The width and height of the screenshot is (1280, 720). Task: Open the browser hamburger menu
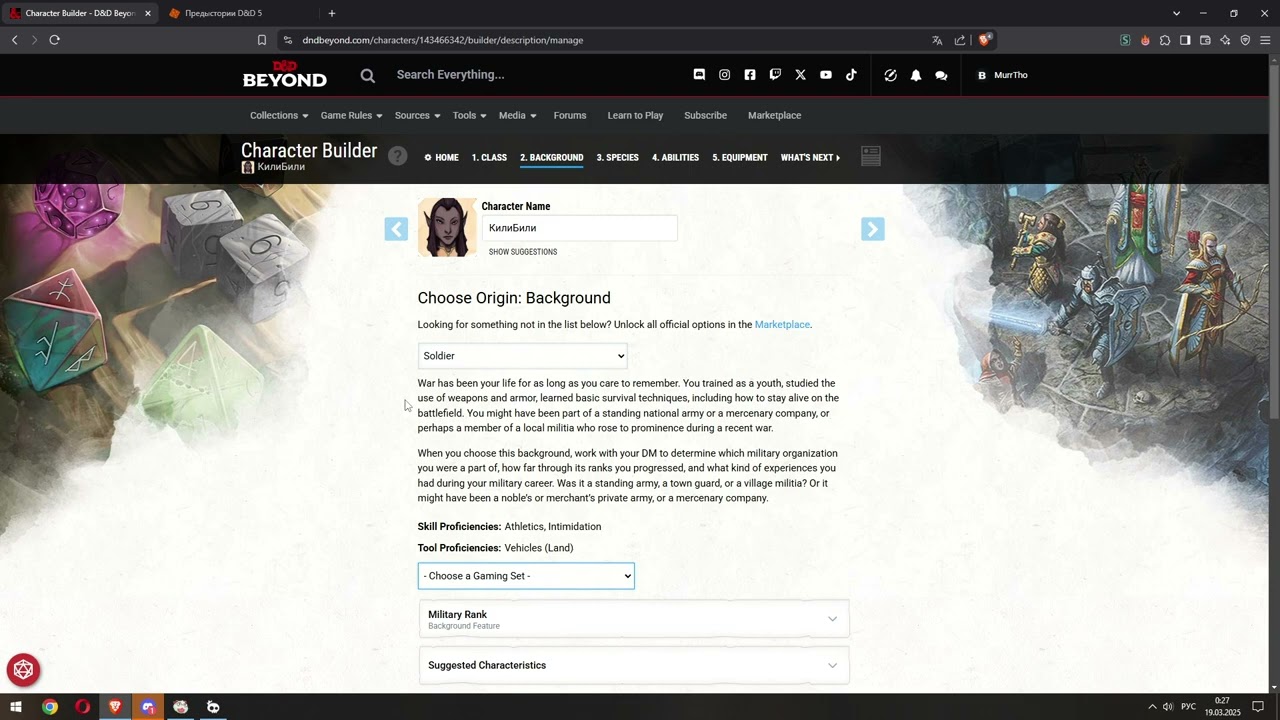(1265, 40)
